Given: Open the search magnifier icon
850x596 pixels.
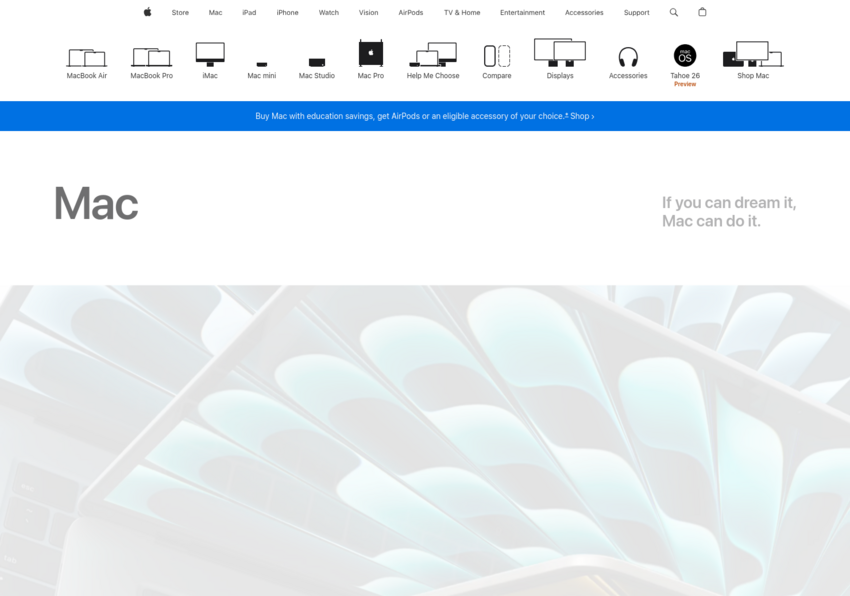Looking at the screenshot, I should [674, 12].
